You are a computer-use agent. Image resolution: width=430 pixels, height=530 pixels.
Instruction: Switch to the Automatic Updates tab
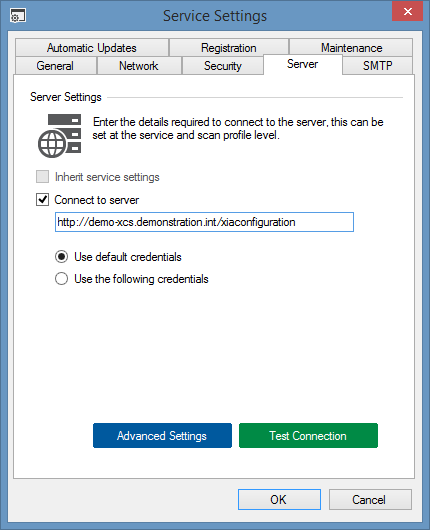[x=92, y=48]
